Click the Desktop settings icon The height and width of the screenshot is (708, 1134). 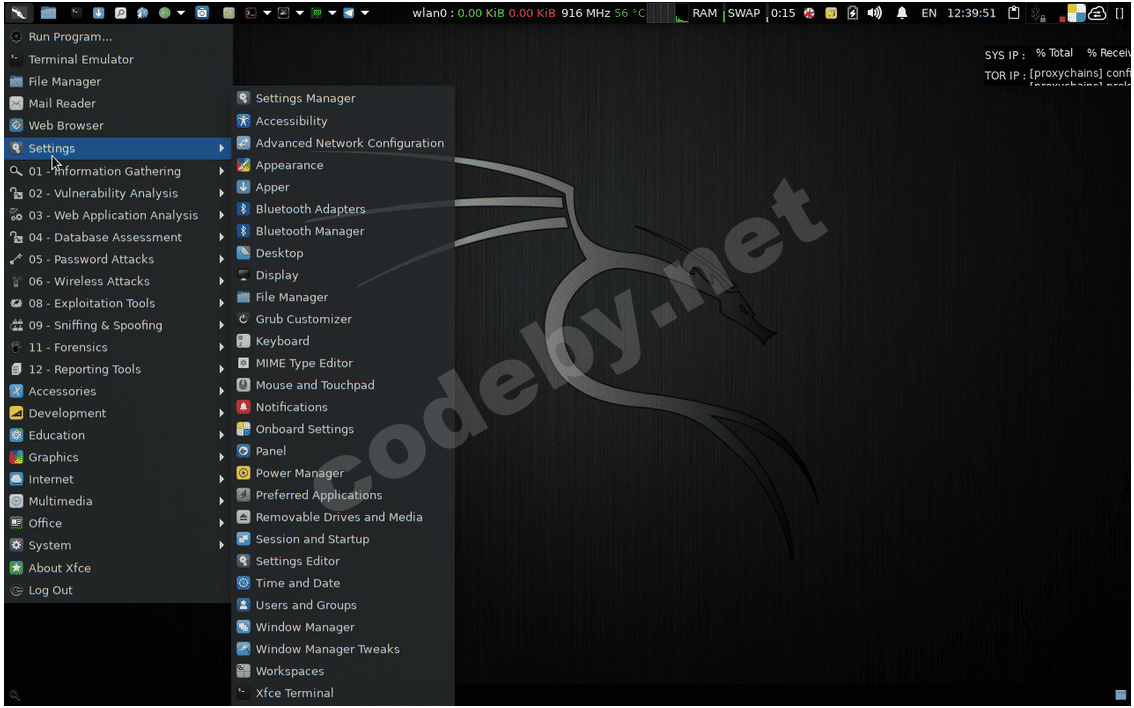coord(244,253)
